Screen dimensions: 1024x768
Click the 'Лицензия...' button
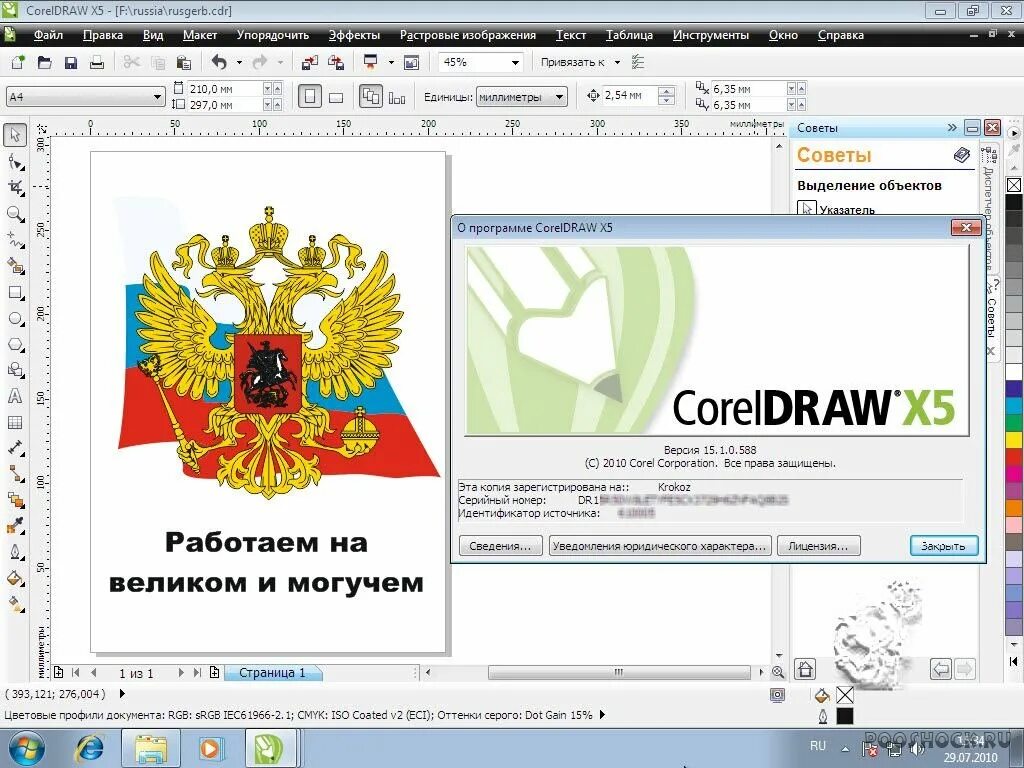pos(818,546)
